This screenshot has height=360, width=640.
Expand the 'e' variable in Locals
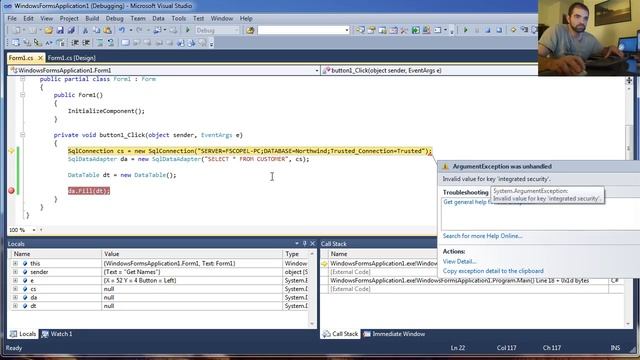(x=15, y=280)
